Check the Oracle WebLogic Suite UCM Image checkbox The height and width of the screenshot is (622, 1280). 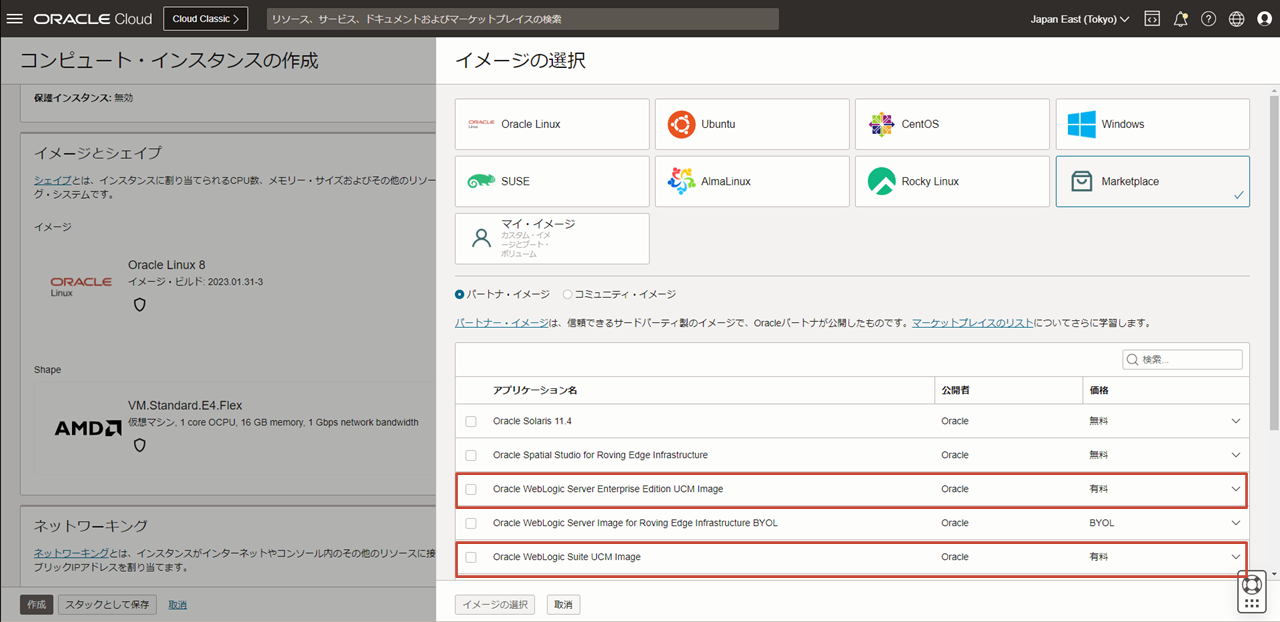[470, 557]
